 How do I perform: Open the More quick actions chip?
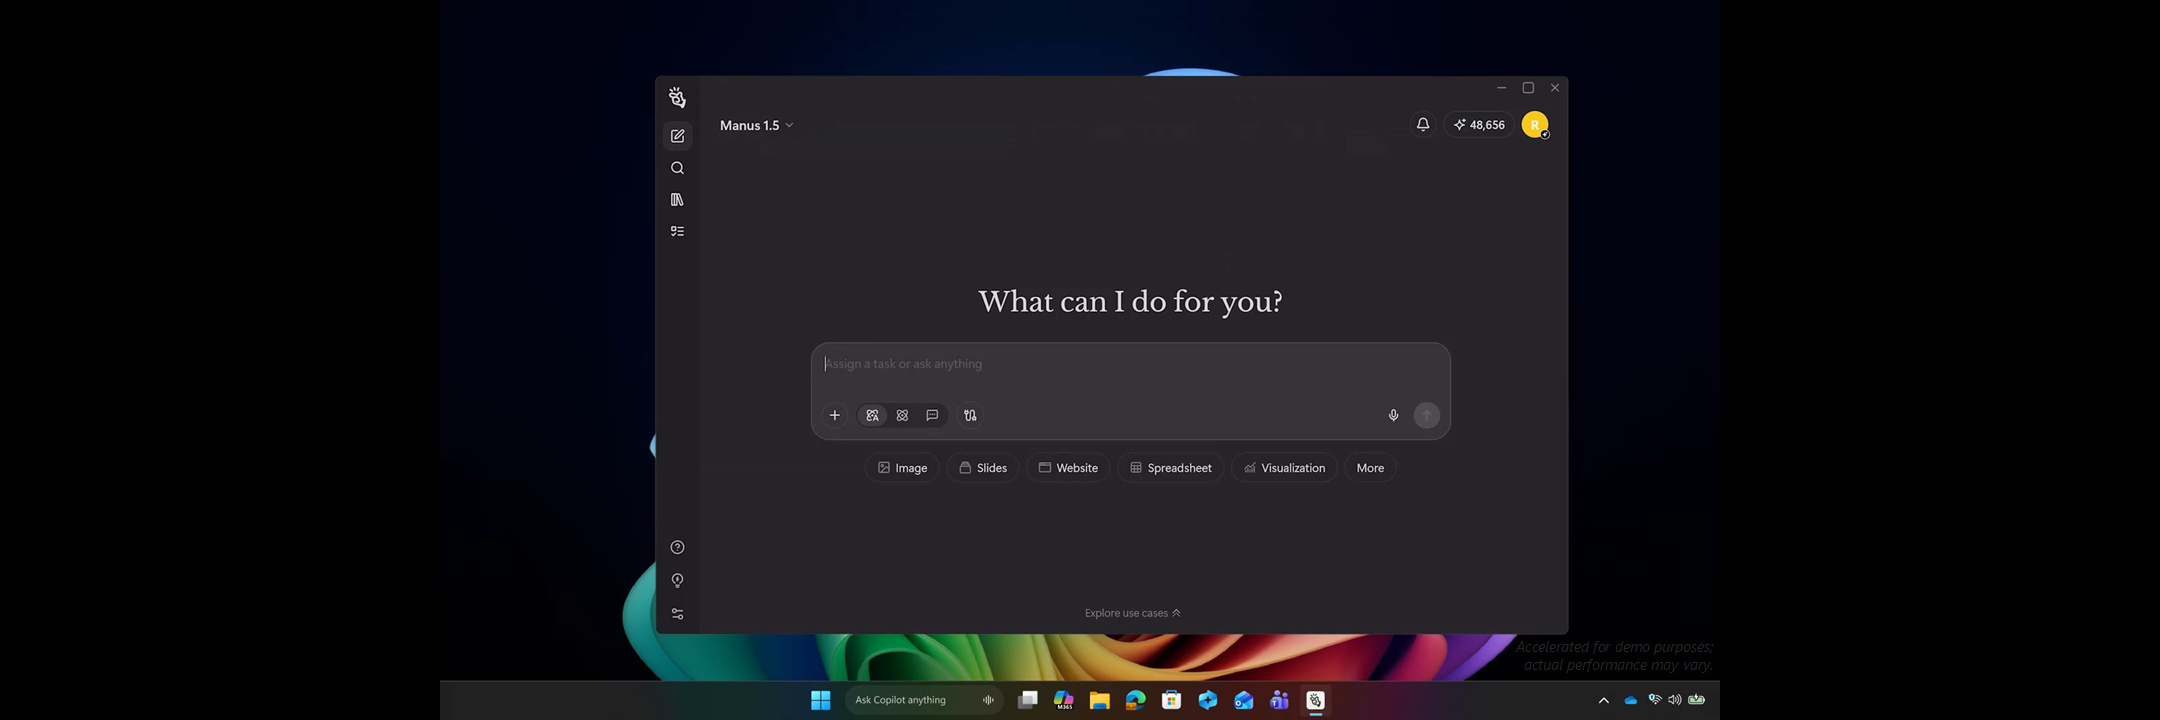point(1370,468)
